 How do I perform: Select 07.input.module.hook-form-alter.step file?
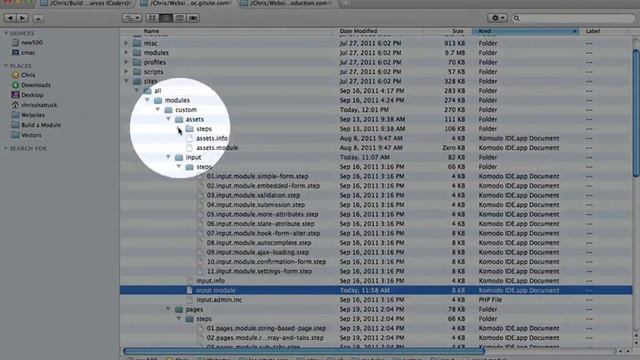pos(263,233)
